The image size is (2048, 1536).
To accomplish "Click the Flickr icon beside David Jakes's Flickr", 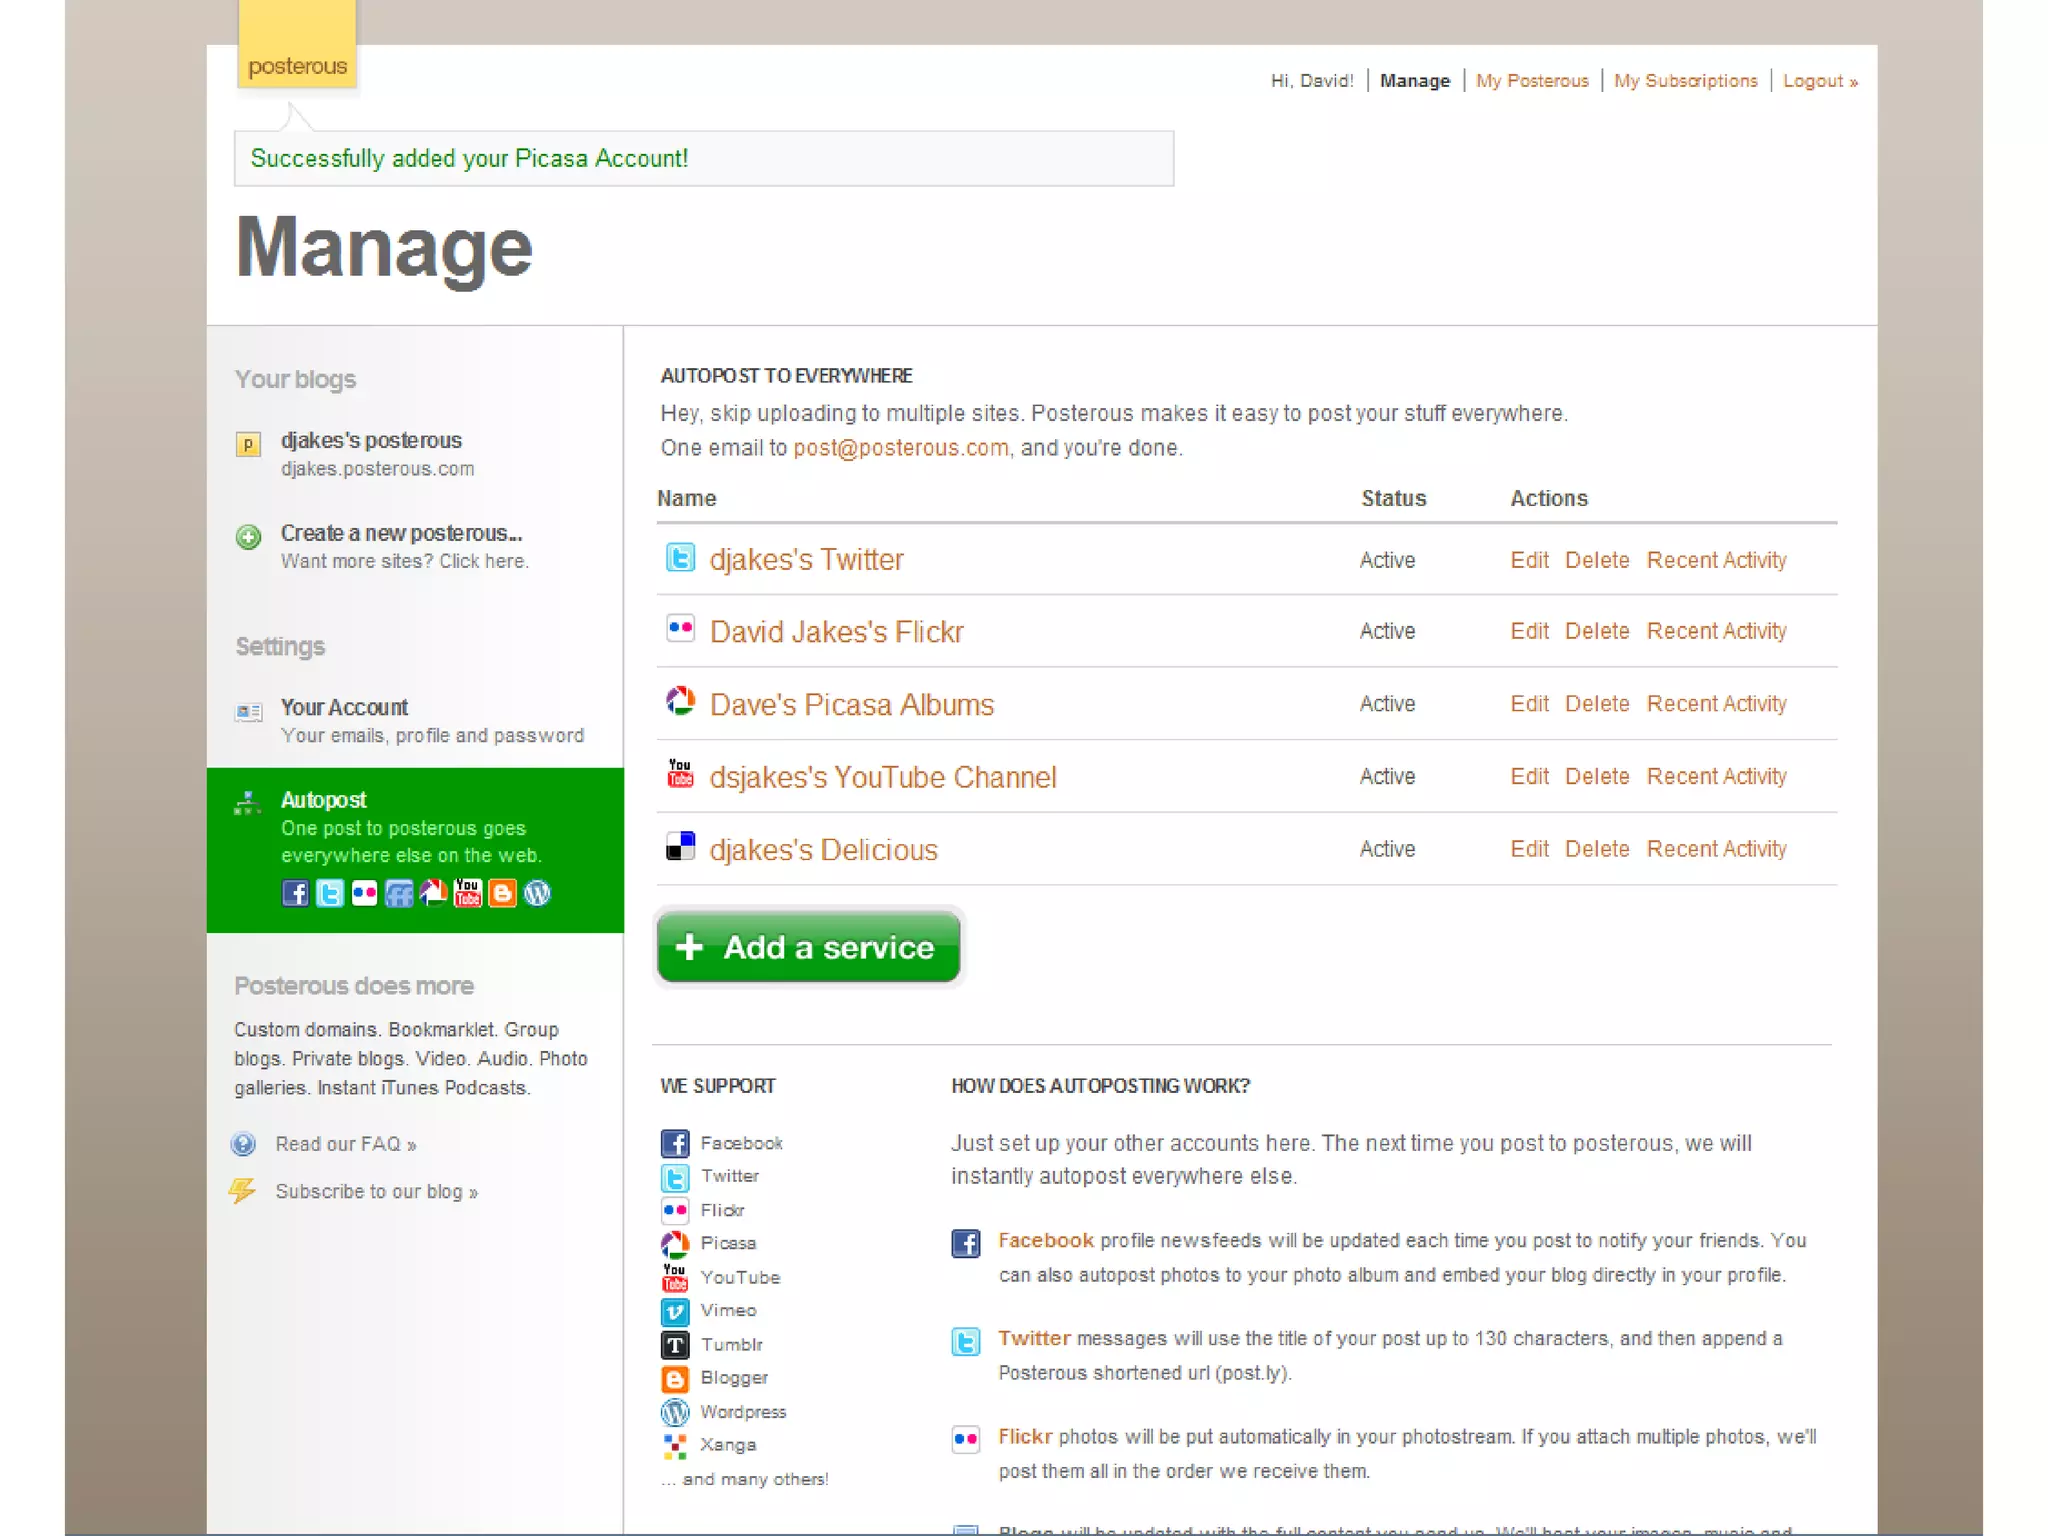I will point(680,629).
